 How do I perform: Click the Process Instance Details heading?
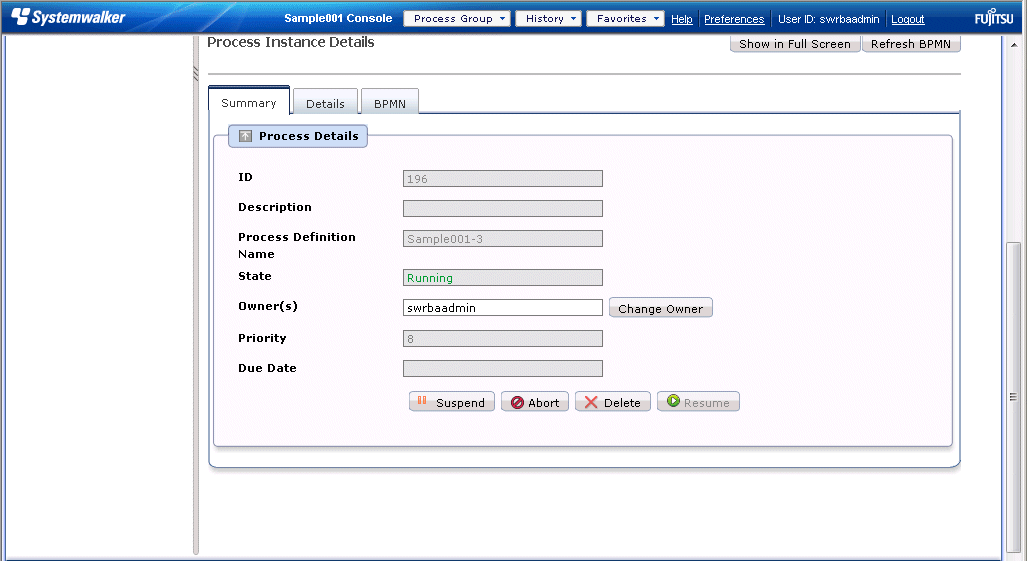pyautogui.click(x=291, y=42)
